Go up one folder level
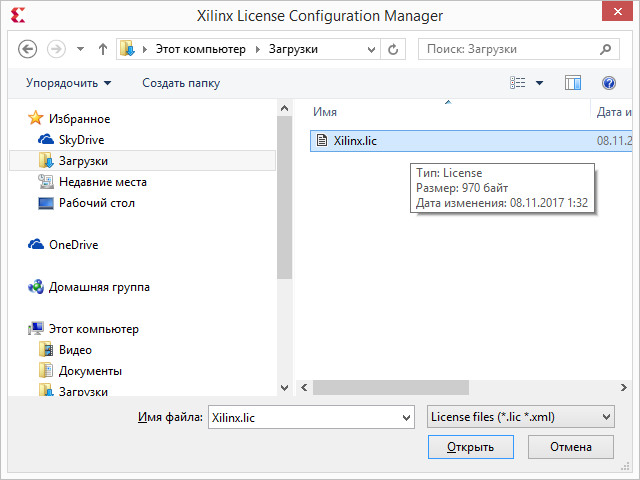 click(x=103, y=49)
